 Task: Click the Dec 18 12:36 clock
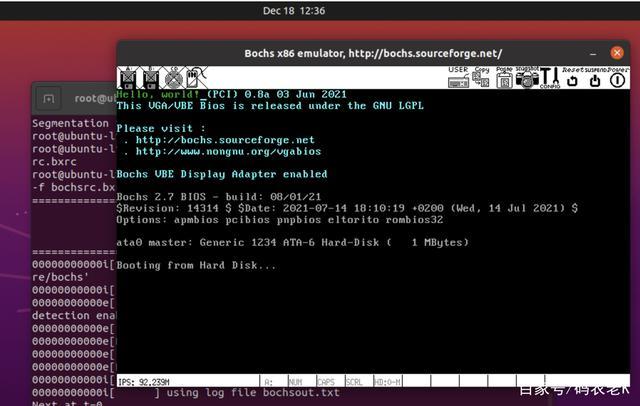[294, 11]
